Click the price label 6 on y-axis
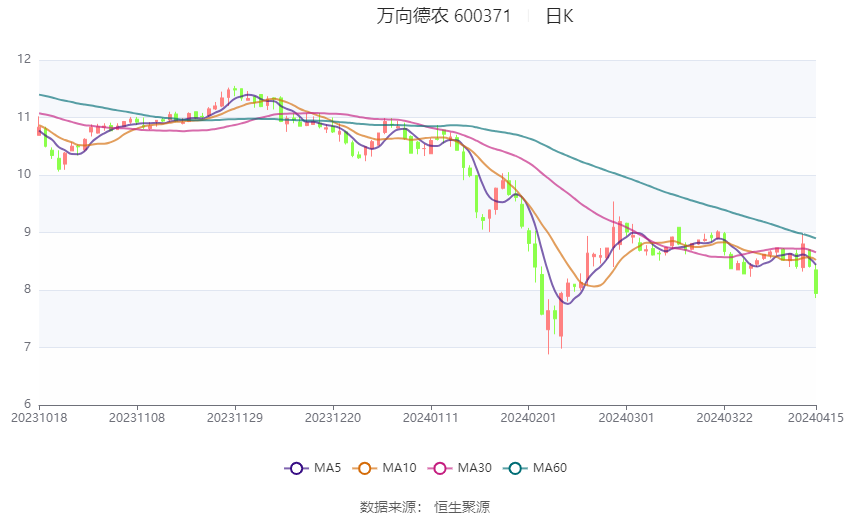Screen dimensions: 850x517 click(27, 404)
